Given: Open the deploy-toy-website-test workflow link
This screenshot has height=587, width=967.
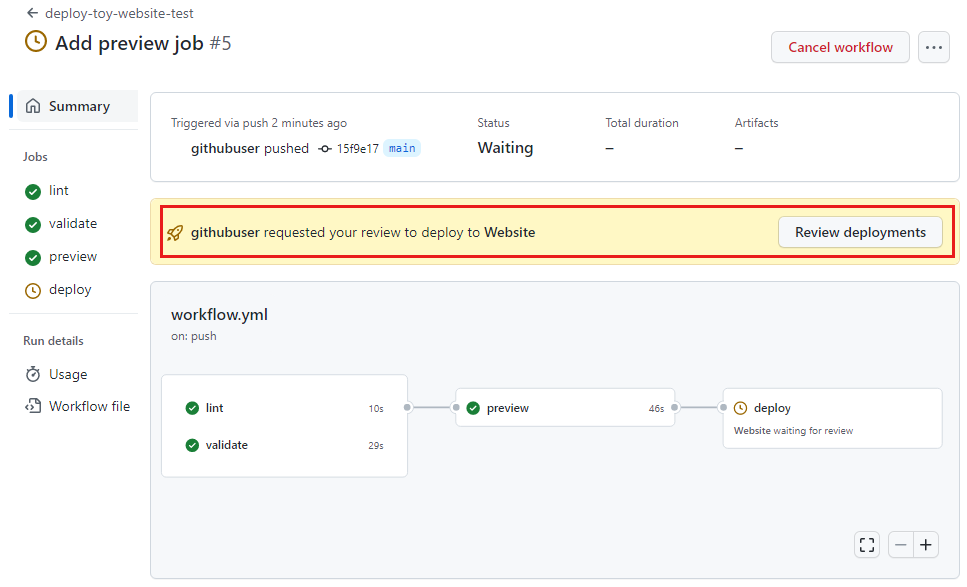Looking at the screenshot, I should (x=119, y=13).
